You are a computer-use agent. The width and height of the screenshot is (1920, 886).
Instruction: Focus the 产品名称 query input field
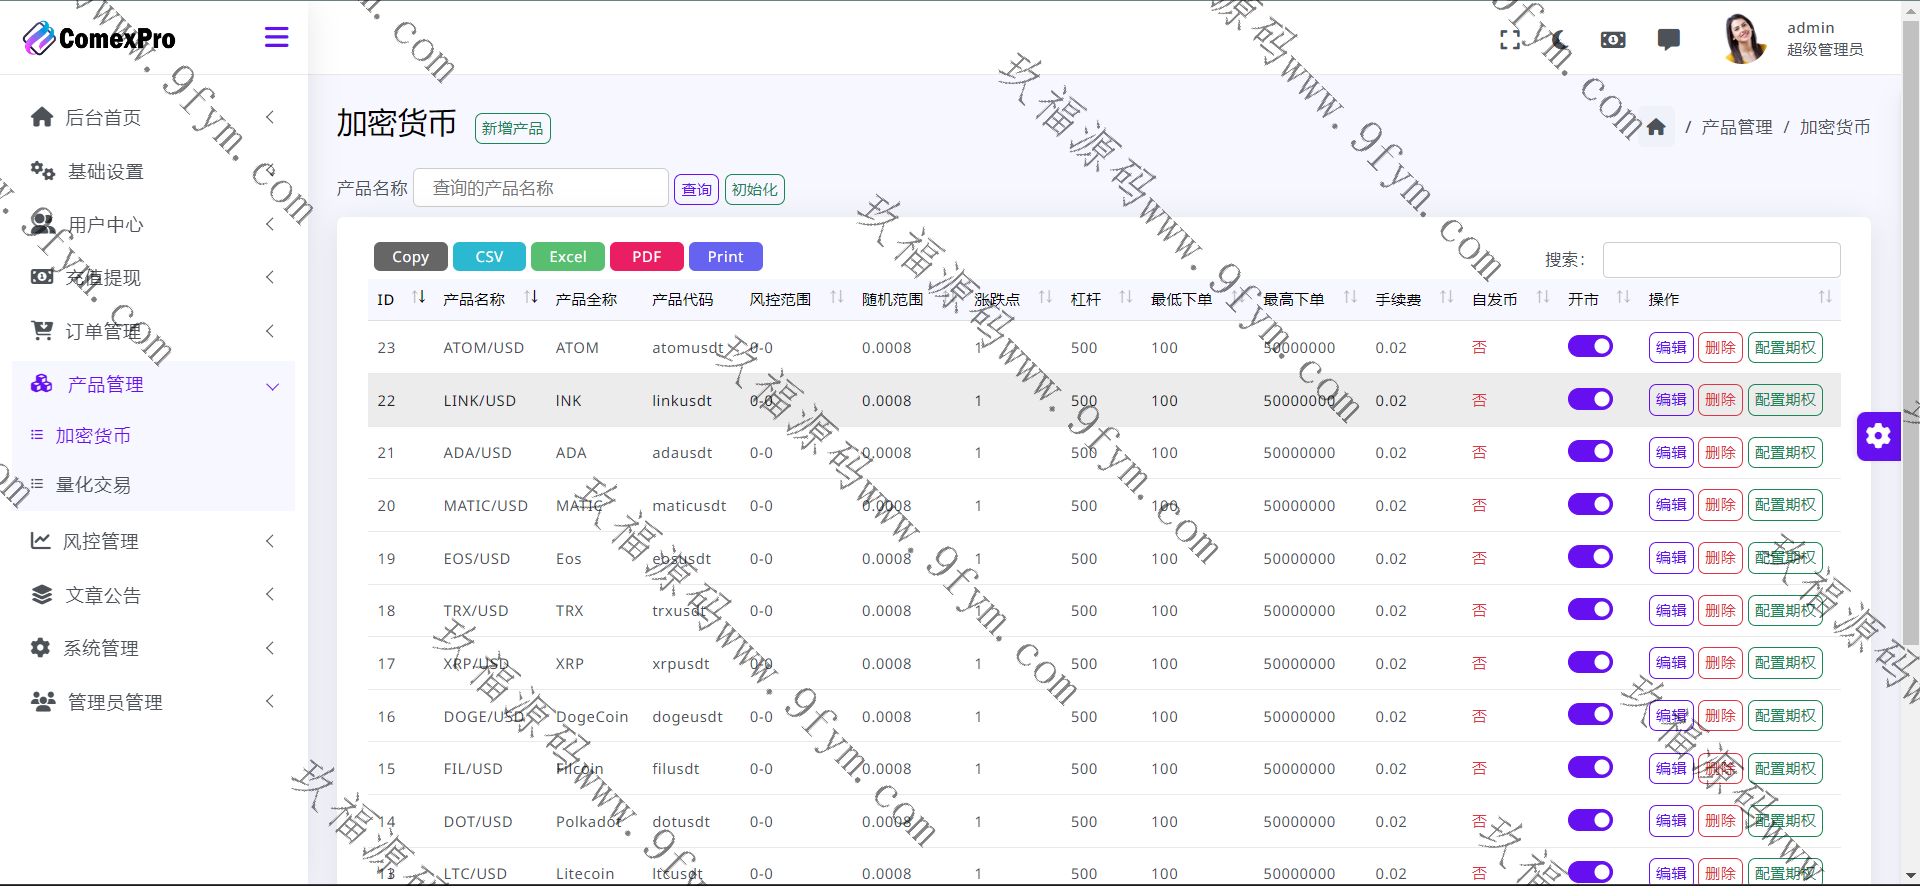click(x=540, y=188)
